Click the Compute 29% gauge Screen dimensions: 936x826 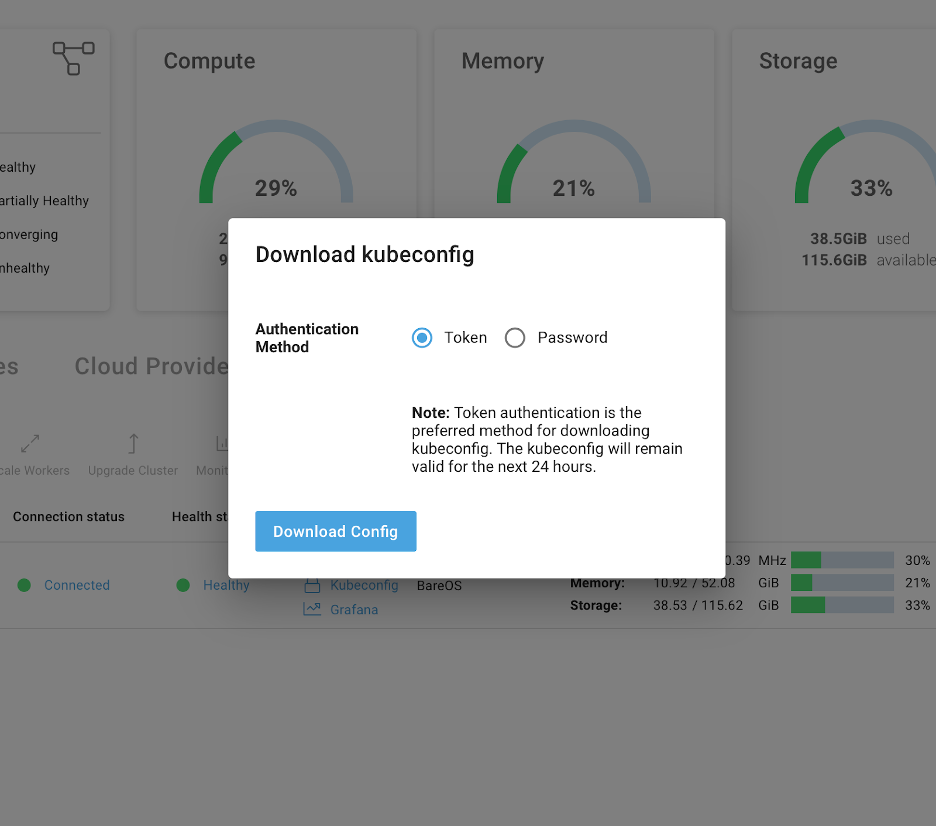pos(276,165)
